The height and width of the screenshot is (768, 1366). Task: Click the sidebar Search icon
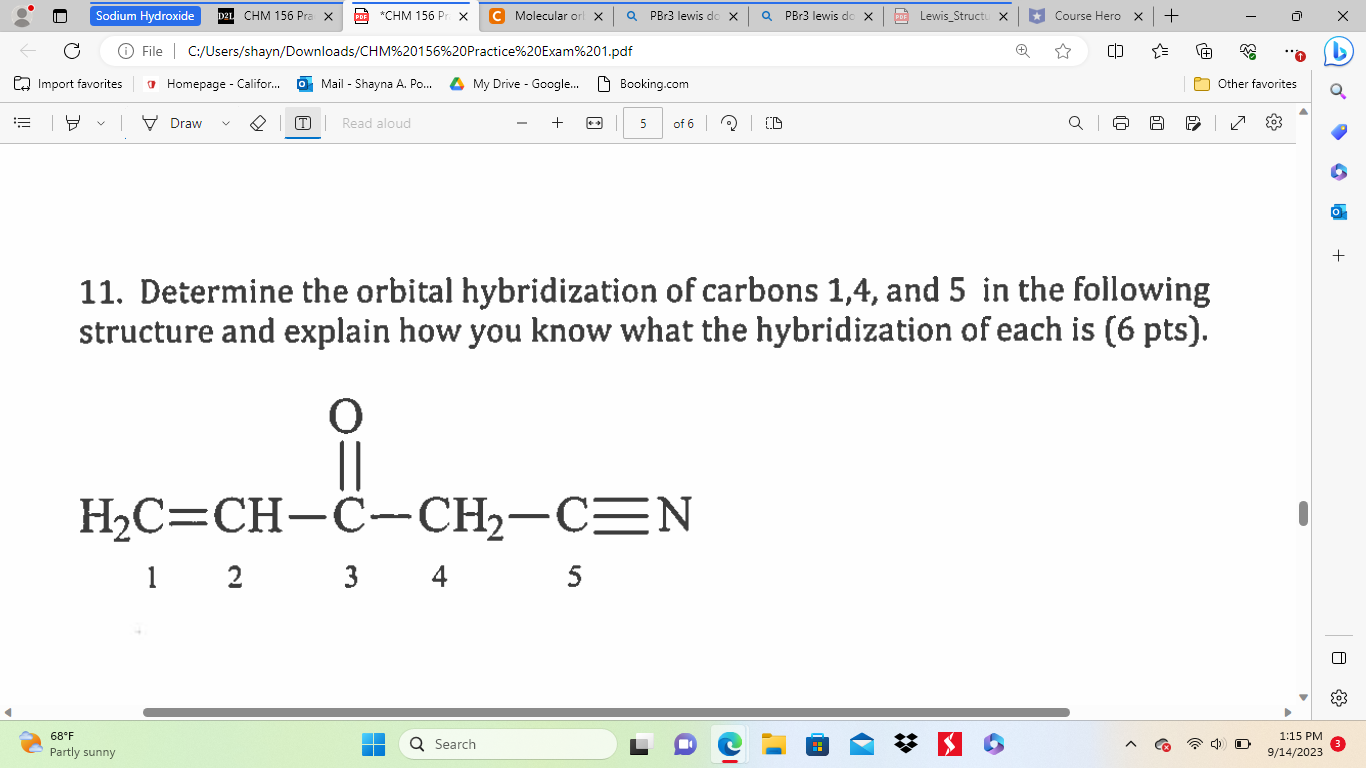coord(1339,91)
